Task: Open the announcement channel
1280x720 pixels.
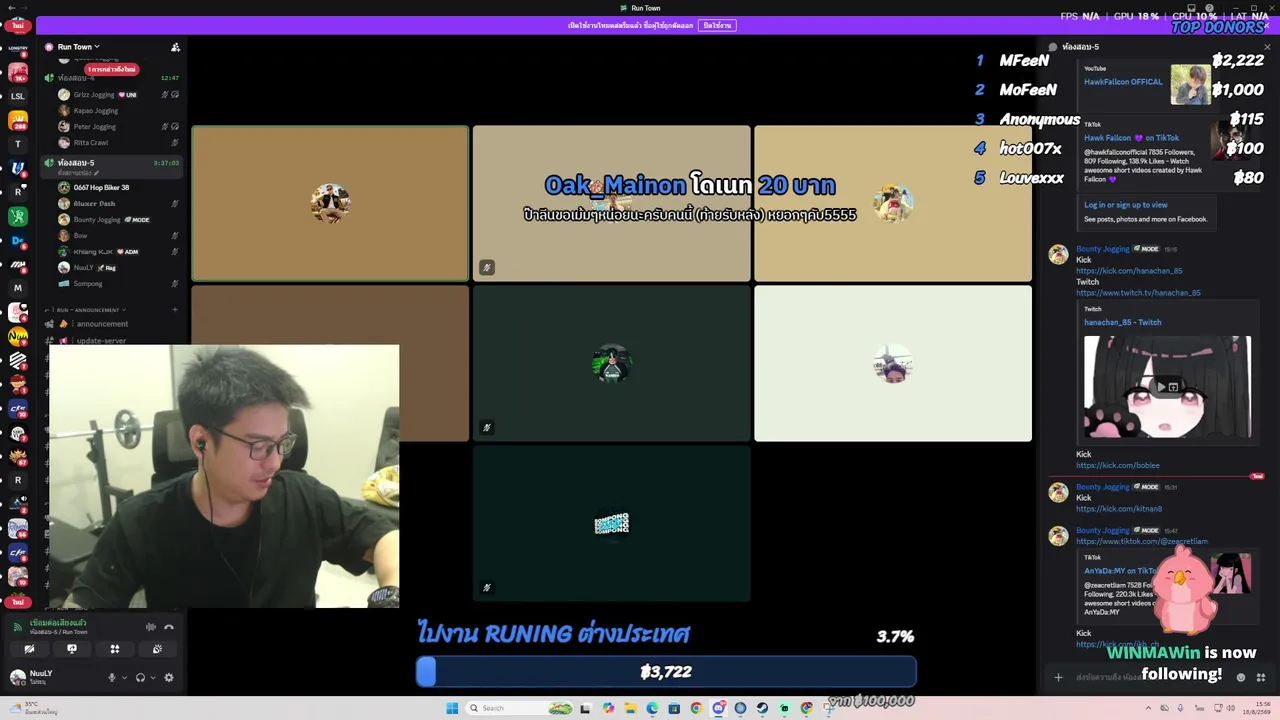Action: tap(102, 324)
